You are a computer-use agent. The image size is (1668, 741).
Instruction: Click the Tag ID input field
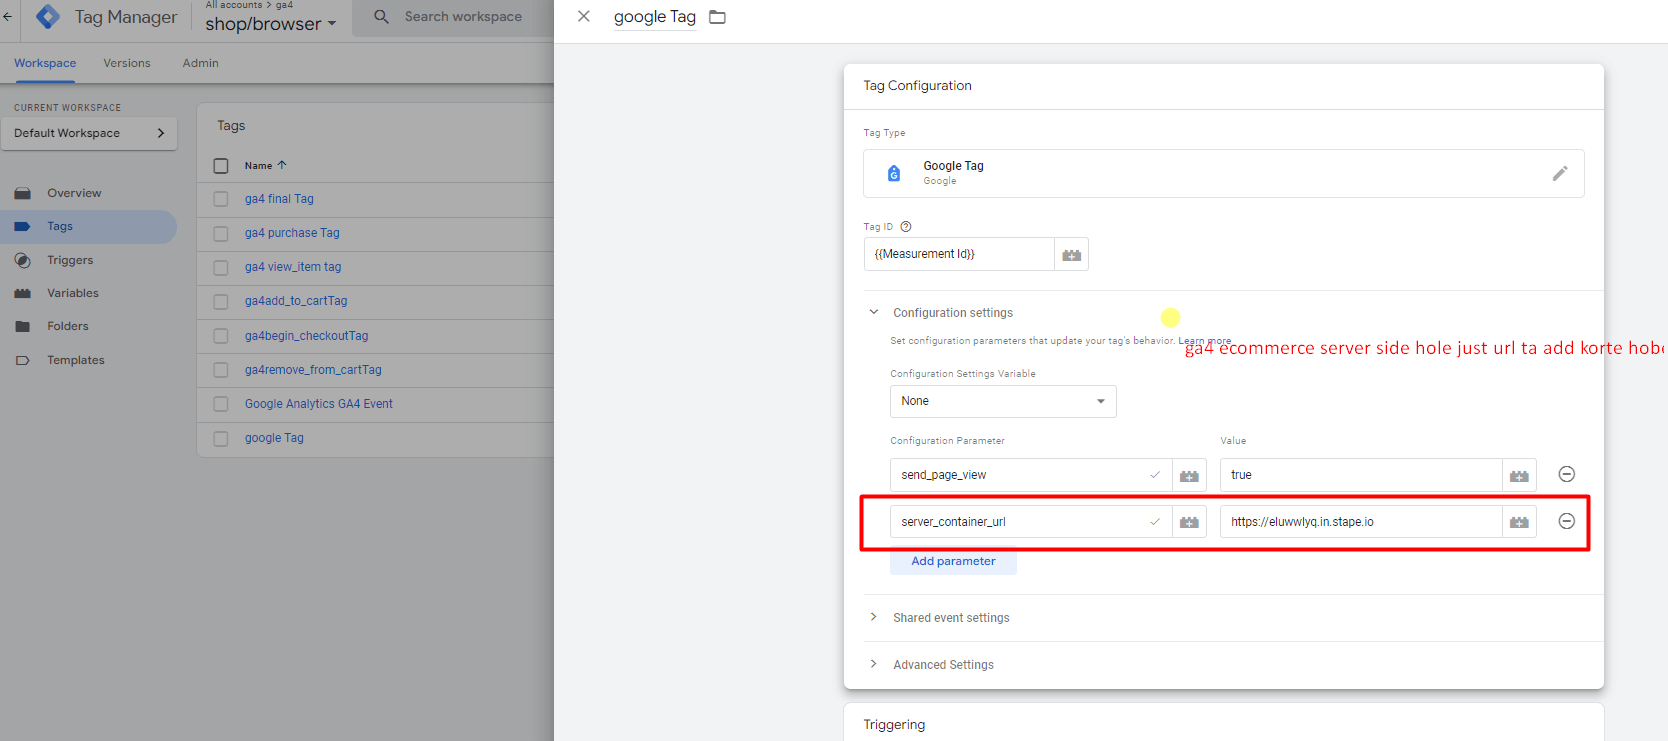click(959, 254)
